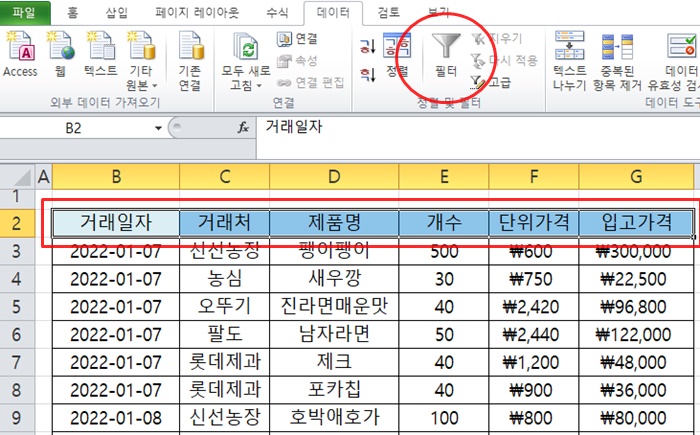Click header cell 거래처
This screenshot has width=700, height=435.
[225, 222]
